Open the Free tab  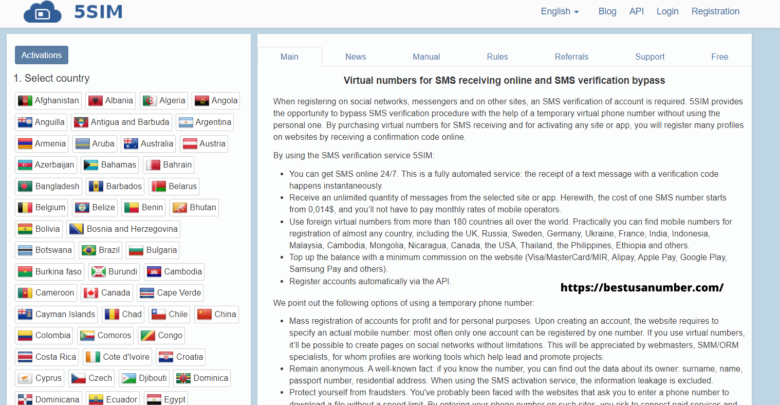(x=720, y=57)
